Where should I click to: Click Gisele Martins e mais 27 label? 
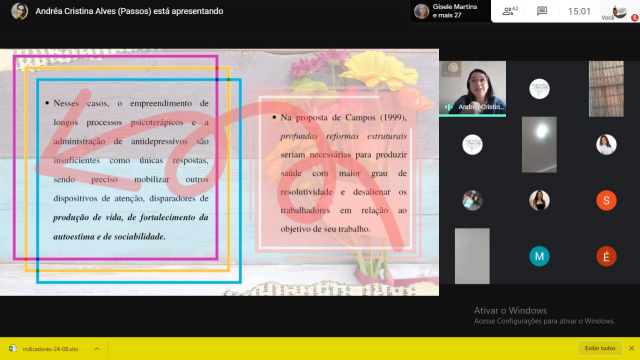click(454, 11)
